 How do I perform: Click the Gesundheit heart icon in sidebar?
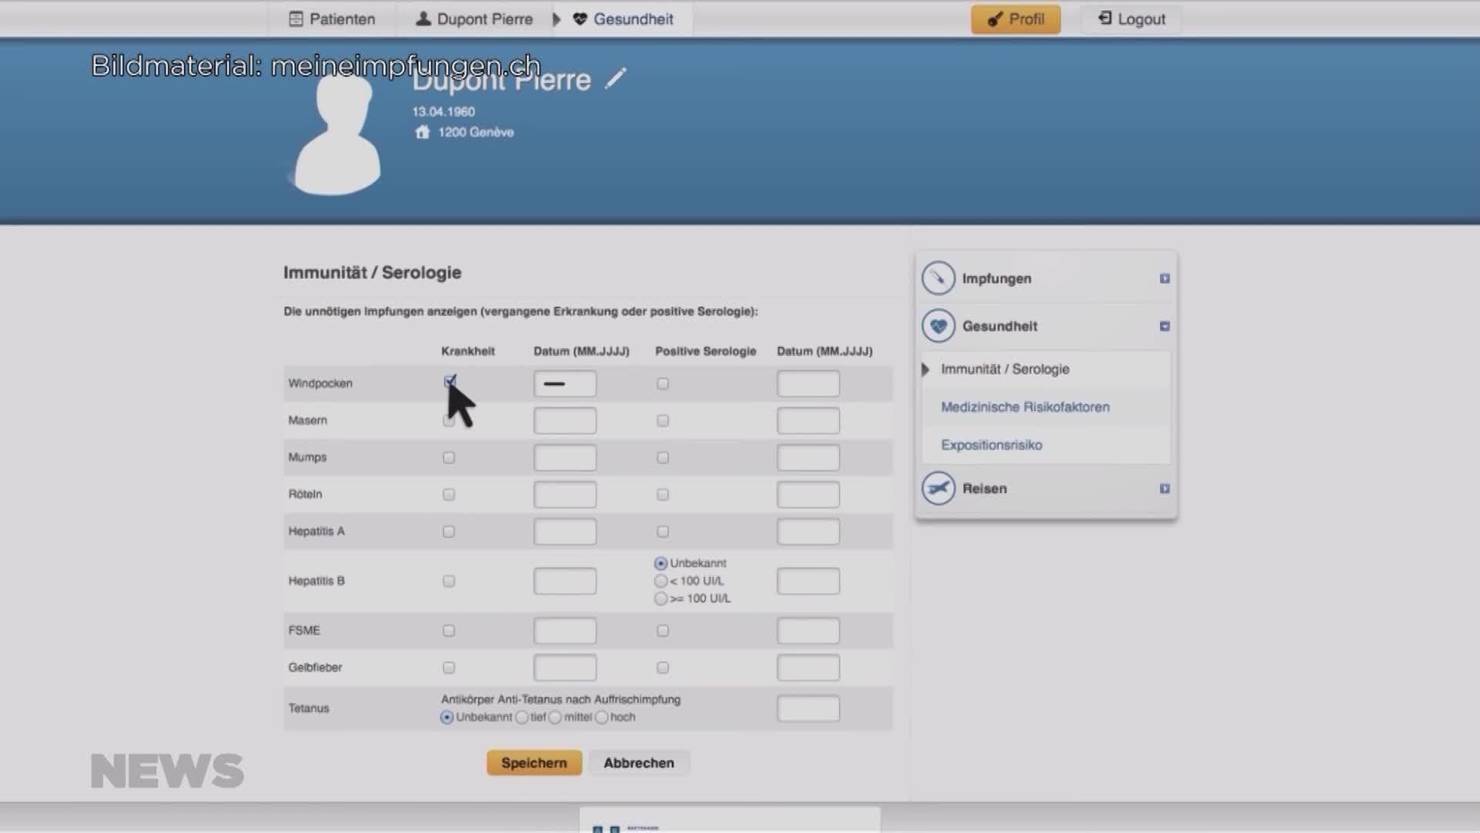938,326
